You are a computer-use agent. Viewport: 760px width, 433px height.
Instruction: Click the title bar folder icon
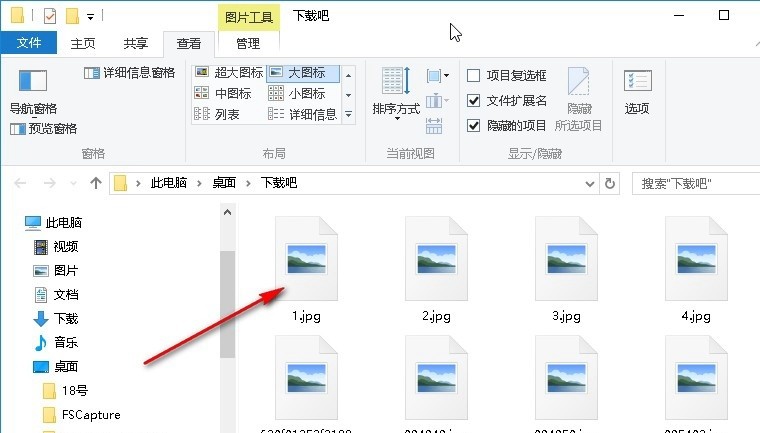tap(17, 16)
